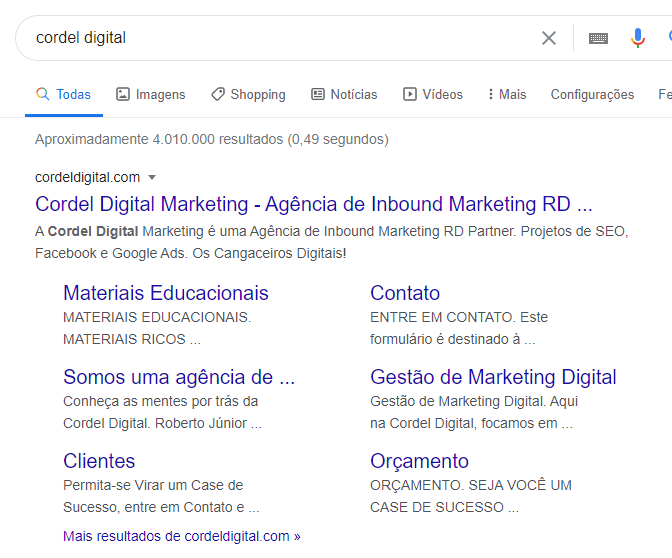Viewport: 672px width, 558px height.
Task: Click the MATERIAIS EDUCACIONAIS. snippet text
Action: 157,328
